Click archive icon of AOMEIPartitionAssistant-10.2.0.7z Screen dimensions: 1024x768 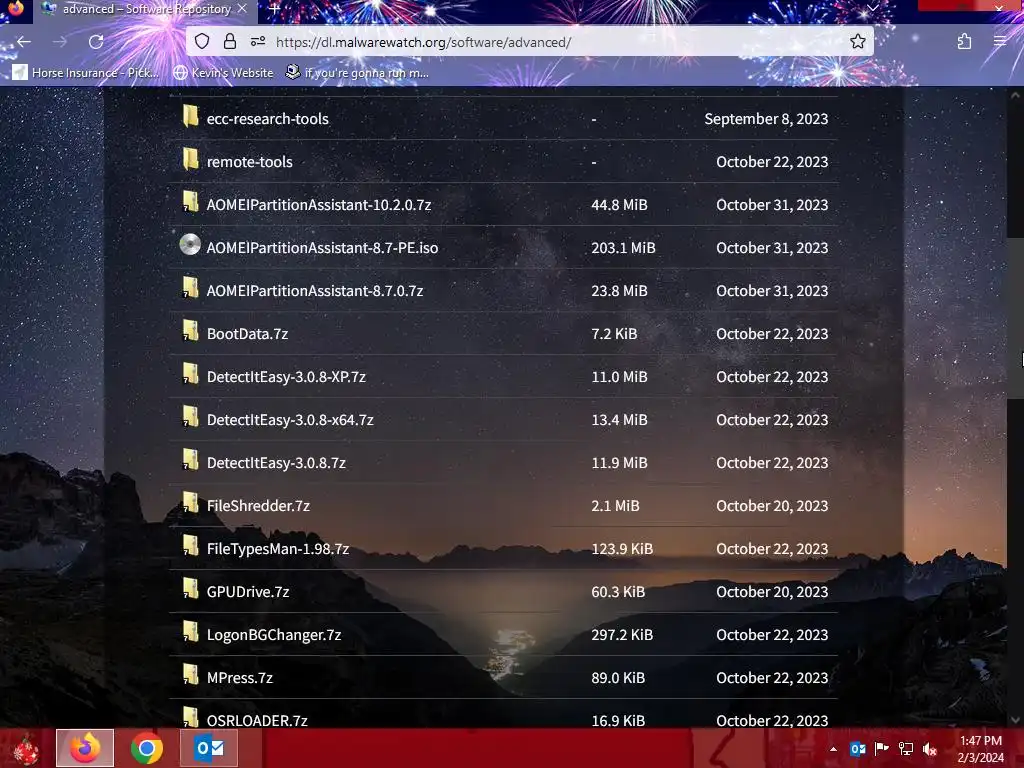coord(190,202)
